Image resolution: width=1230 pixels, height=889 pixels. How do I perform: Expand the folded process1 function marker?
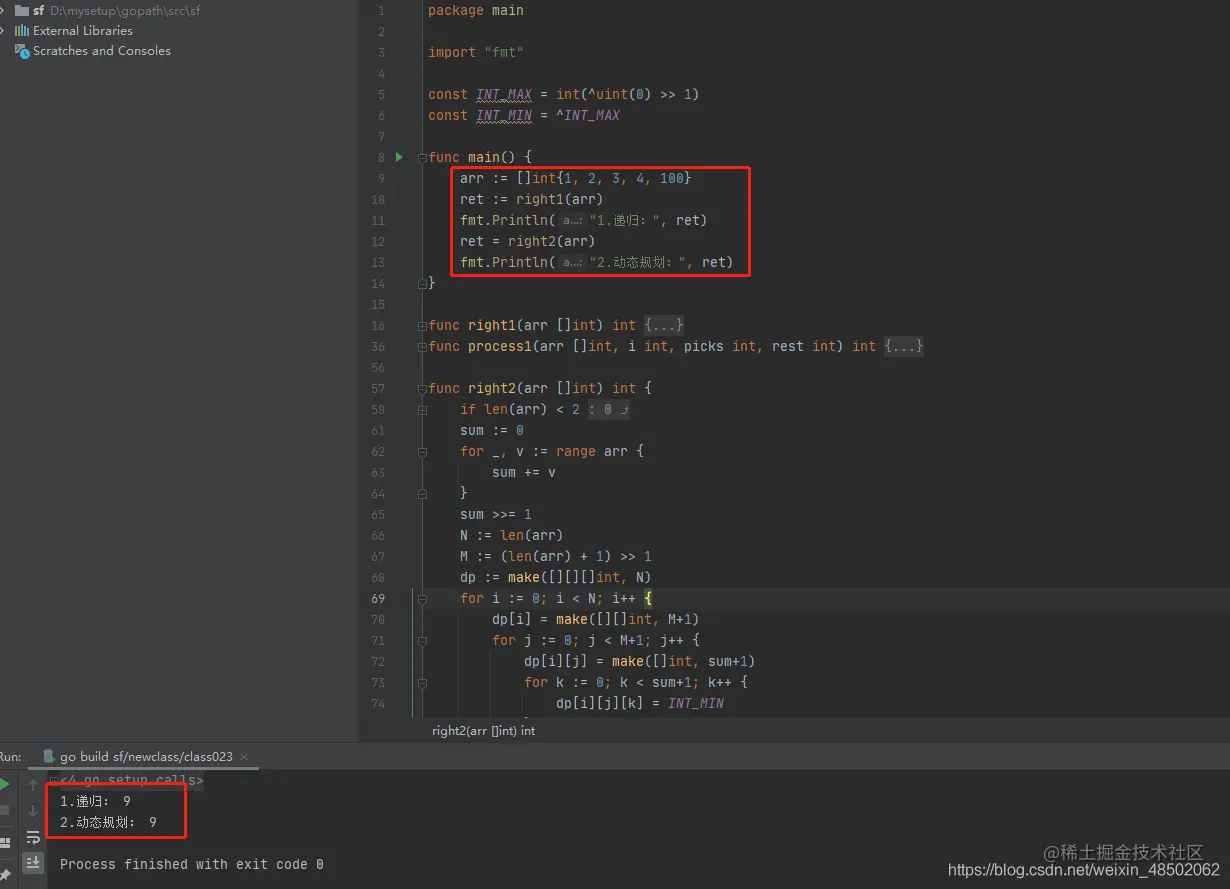(423, 346)
